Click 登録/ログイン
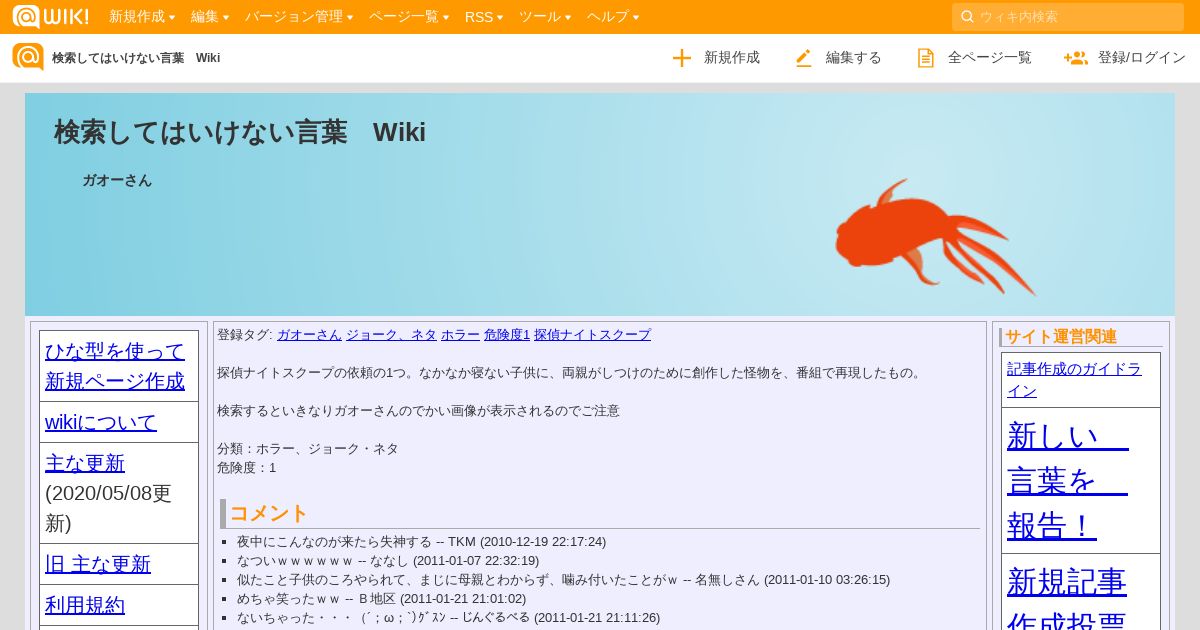1200x630 pixels. point(1125,58)
